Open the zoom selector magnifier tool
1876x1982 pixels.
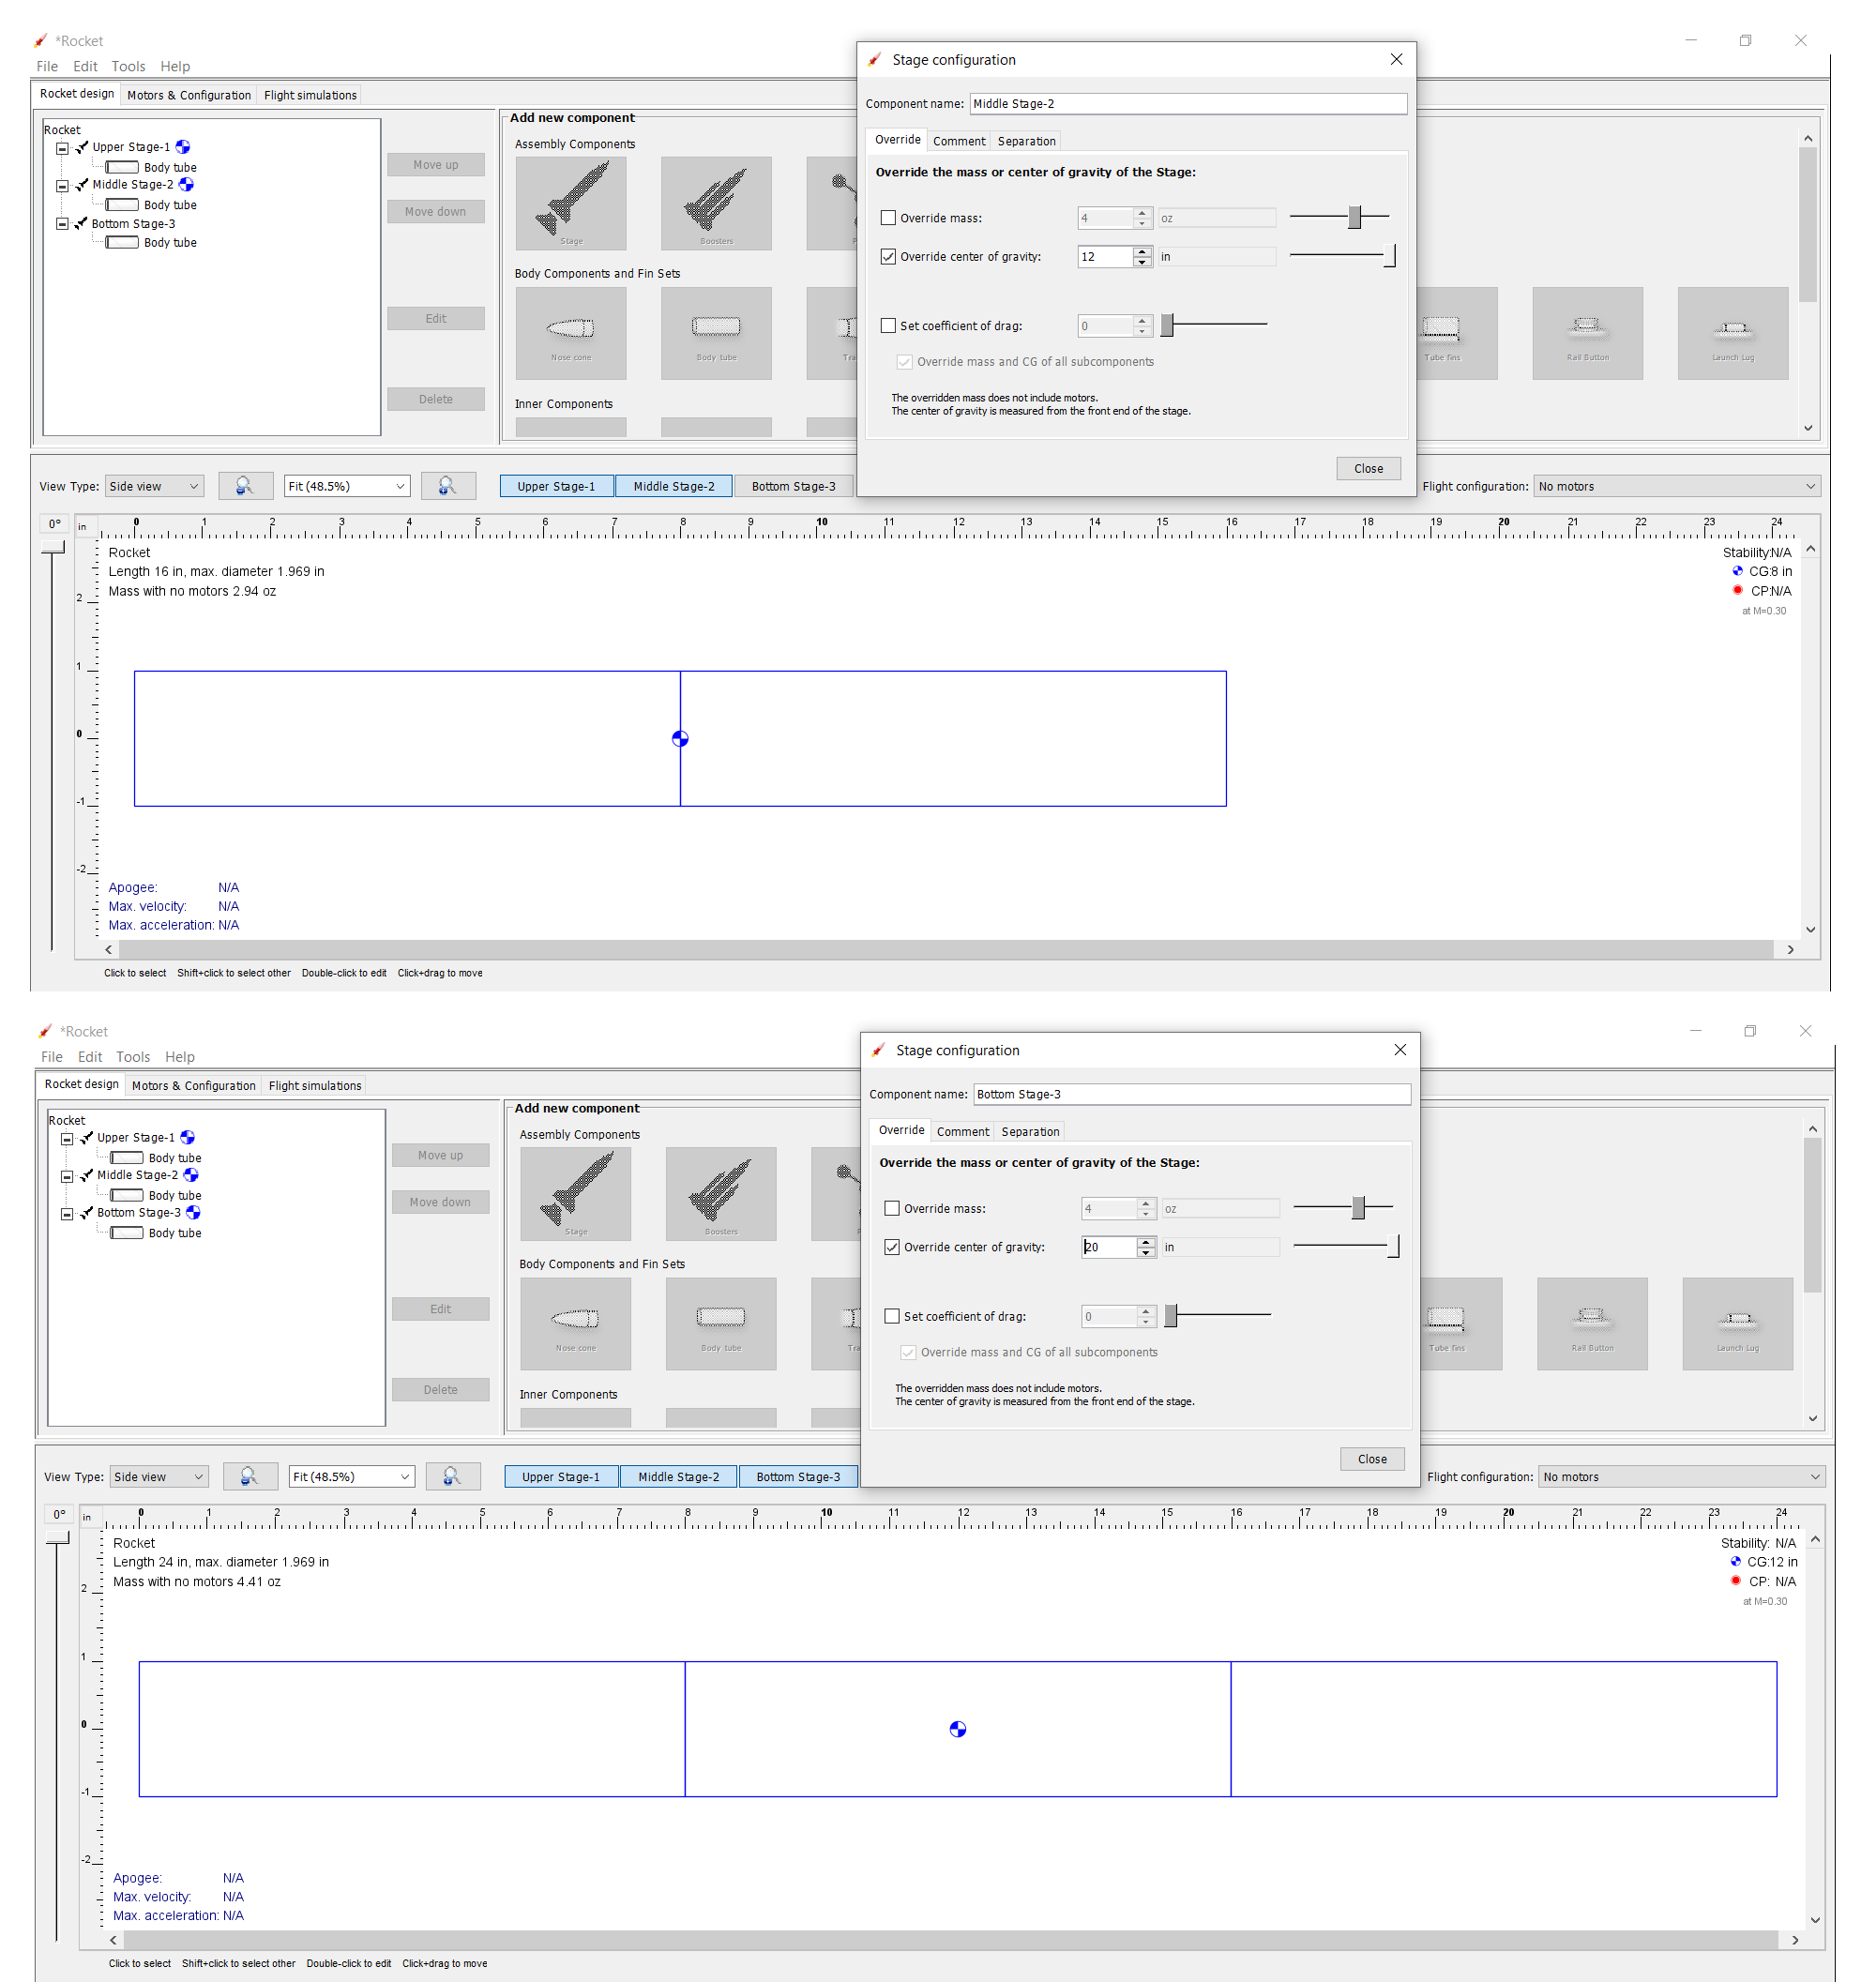(x=448, y=486)
